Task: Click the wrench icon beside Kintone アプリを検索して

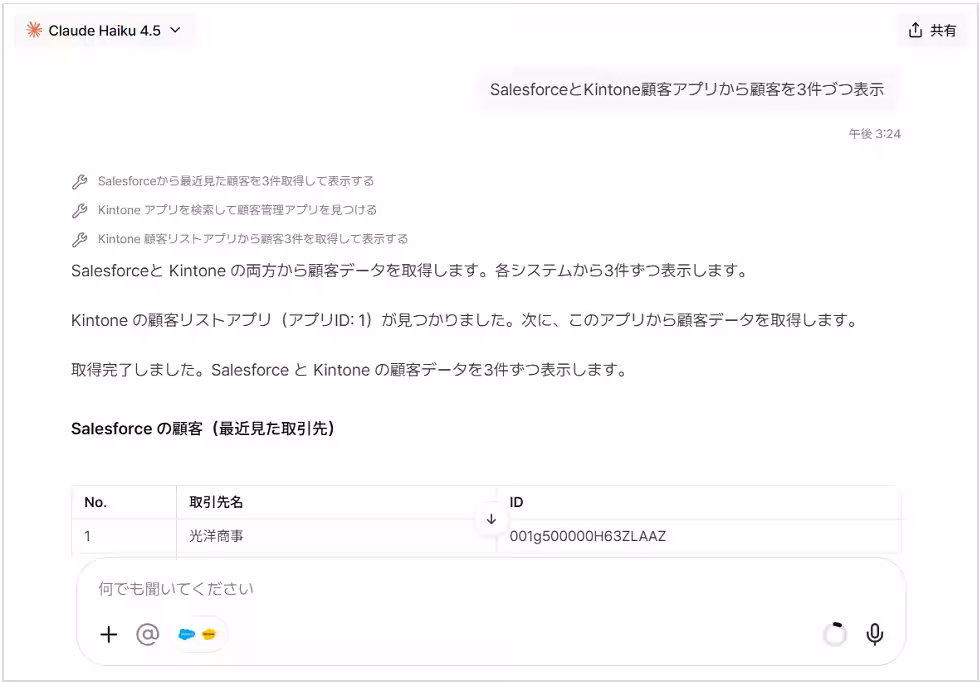Action: point(79,210)
